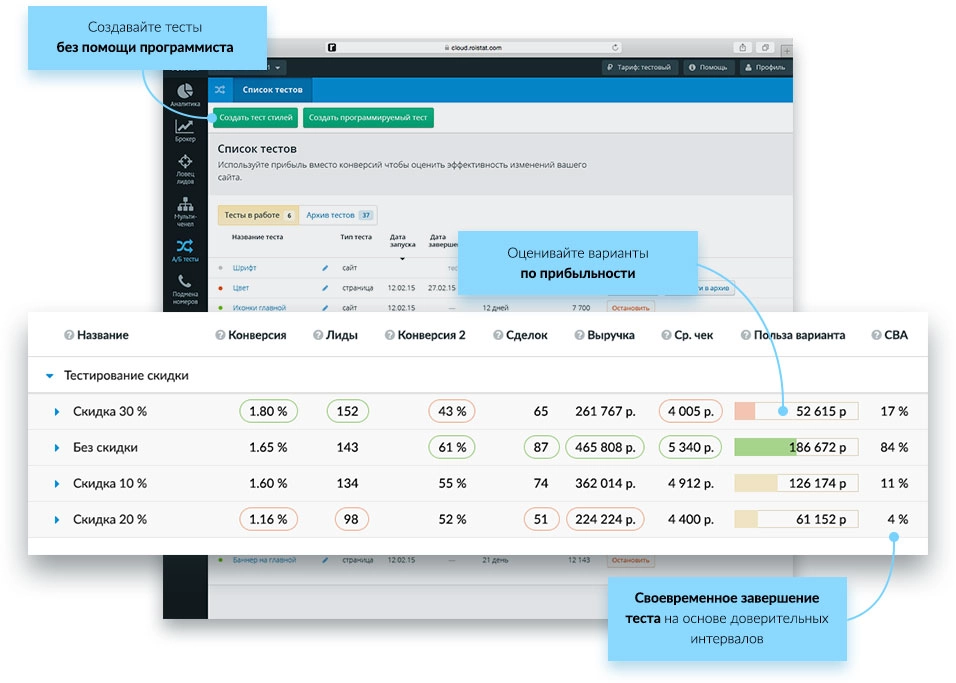The image size is (956, 683).
Task: Click Создать программируемый тест button
Action: (368, 118)
